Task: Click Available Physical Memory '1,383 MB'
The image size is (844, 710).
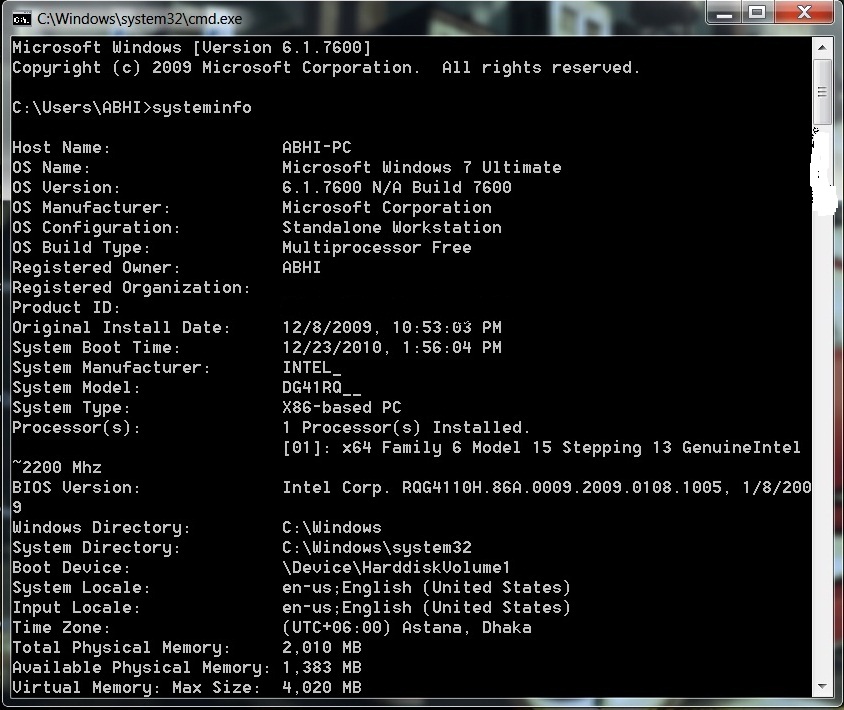Action: (x=322, y=667)
